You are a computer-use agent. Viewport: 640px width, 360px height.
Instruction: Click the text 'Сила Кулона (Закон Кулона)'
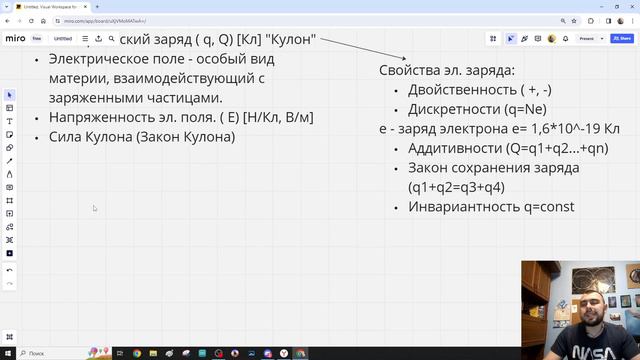(142, 137)
